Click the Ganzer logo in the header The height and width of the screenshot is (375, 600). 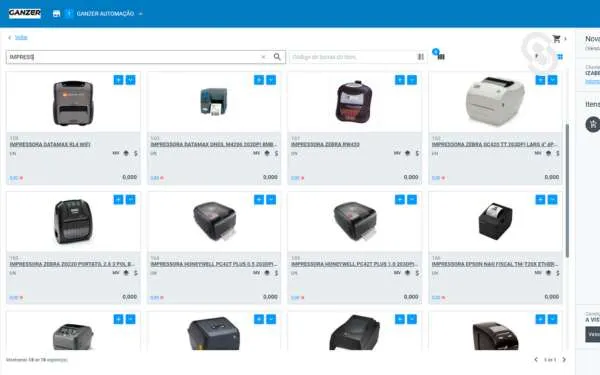[25, 13]
